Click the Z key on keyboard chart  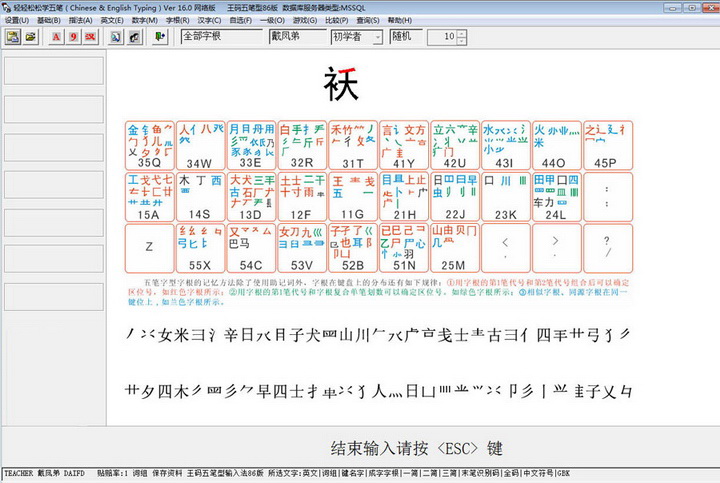tap(149, 248)
